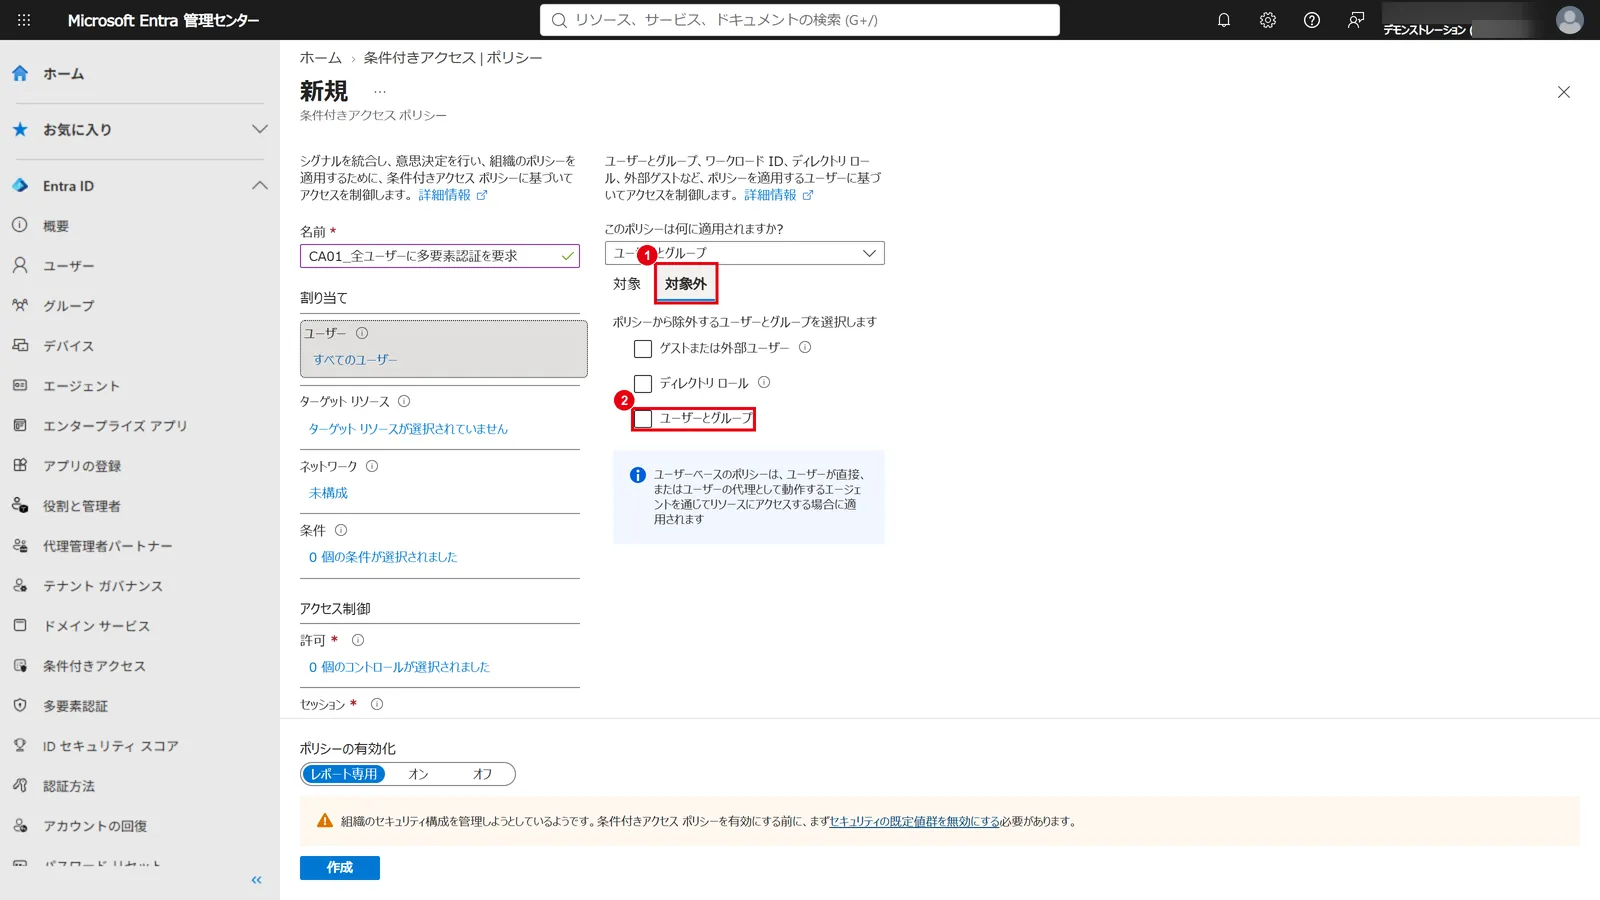Click info icon next to ディレクトリ ロール

(764, 382)
